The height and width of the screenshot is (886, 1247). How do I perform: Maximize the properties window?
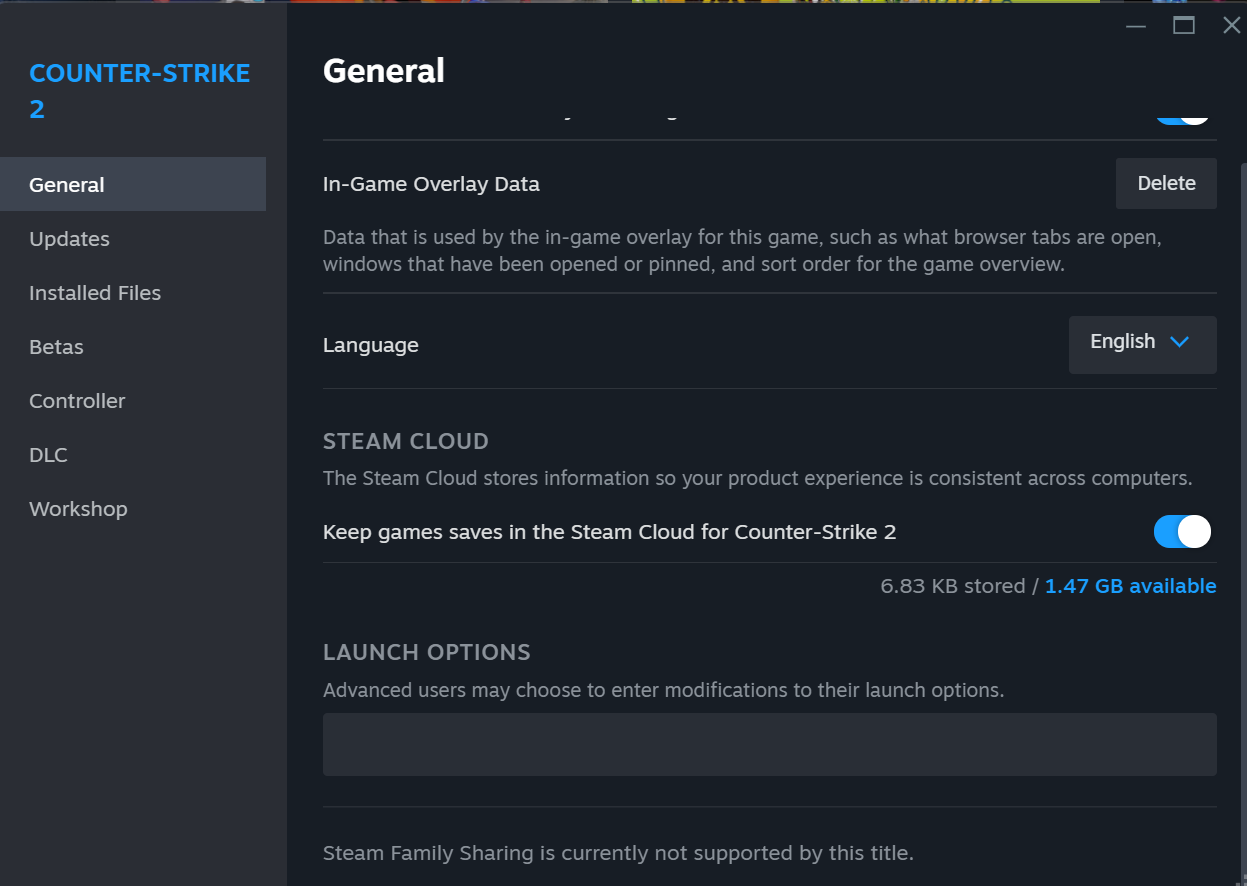1183,26
